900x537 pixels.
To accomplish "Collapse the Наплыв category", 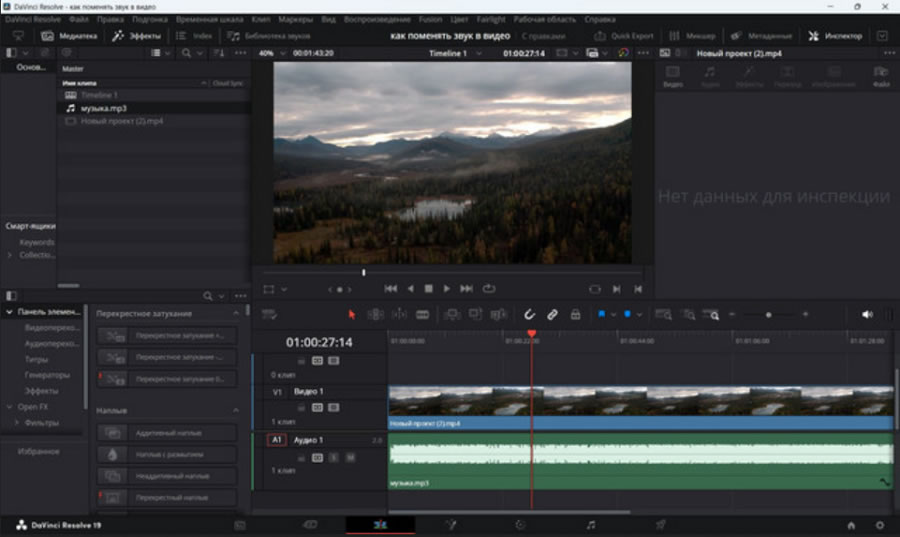I will [x=236, y=410].
